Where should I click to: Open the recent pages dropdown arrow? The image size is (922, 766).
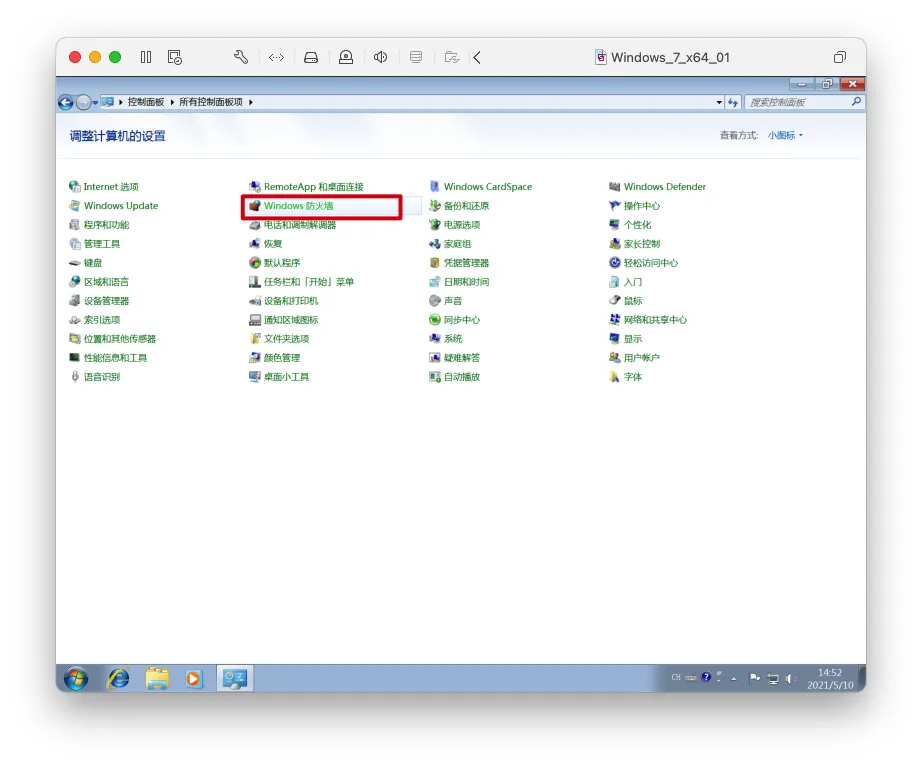(95, 103)
